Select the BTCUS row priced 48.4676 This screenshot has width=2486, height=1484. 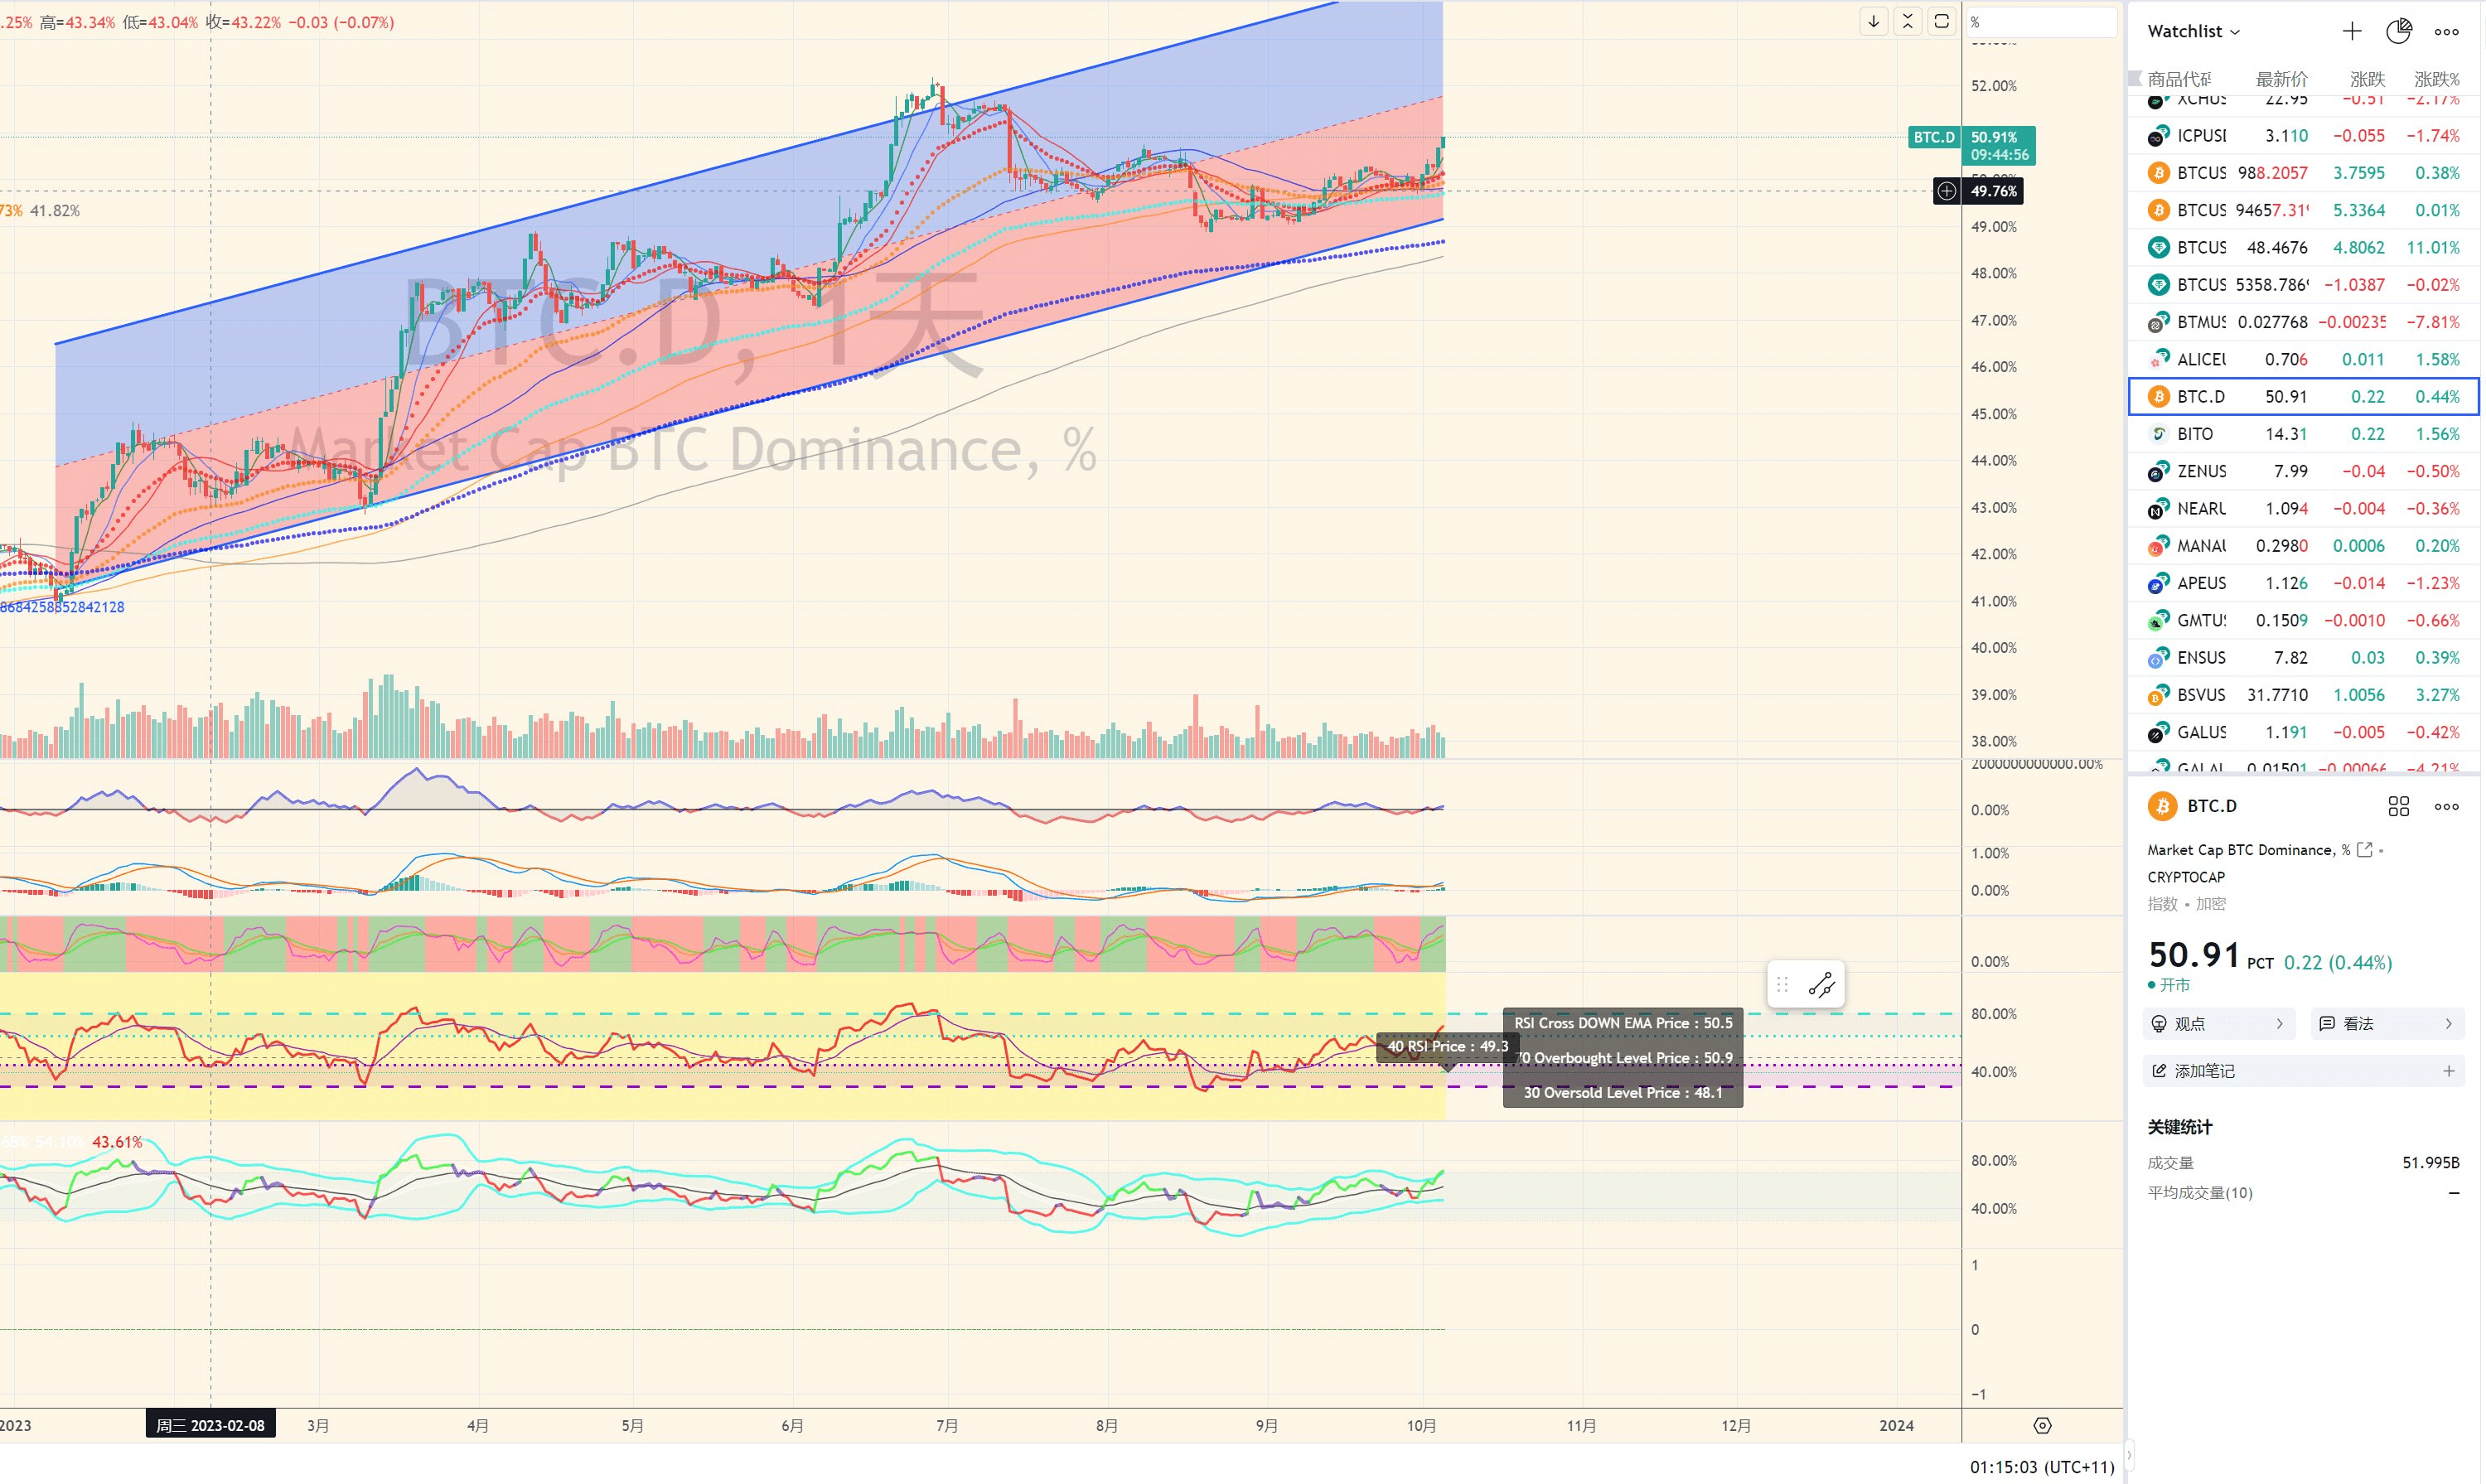pyautogui.click(x=2304, y=247)
